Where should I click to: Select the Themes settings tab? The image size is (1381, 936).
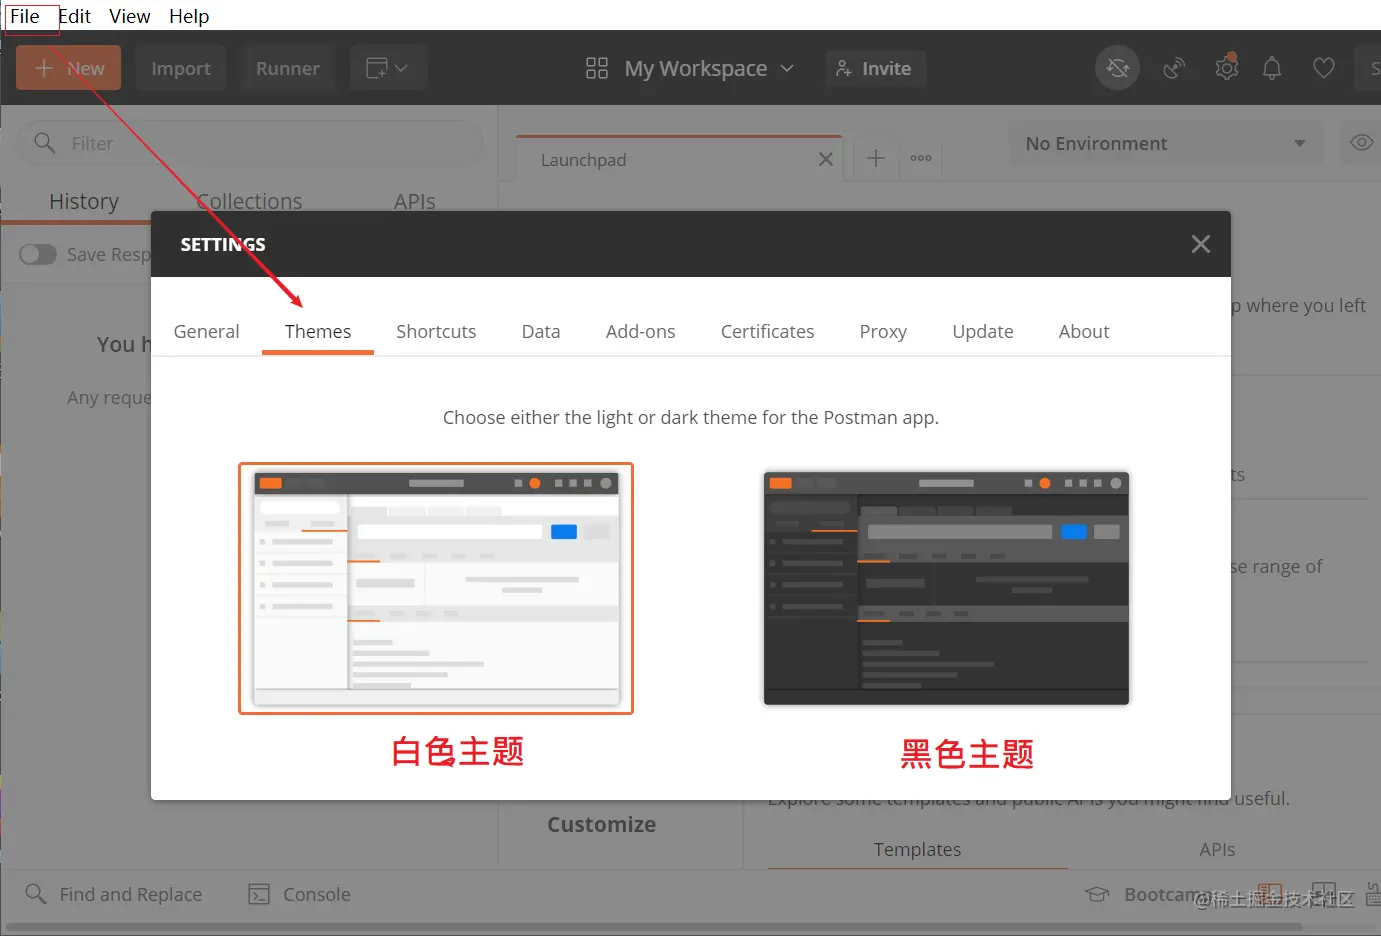(x=318, y=332)
